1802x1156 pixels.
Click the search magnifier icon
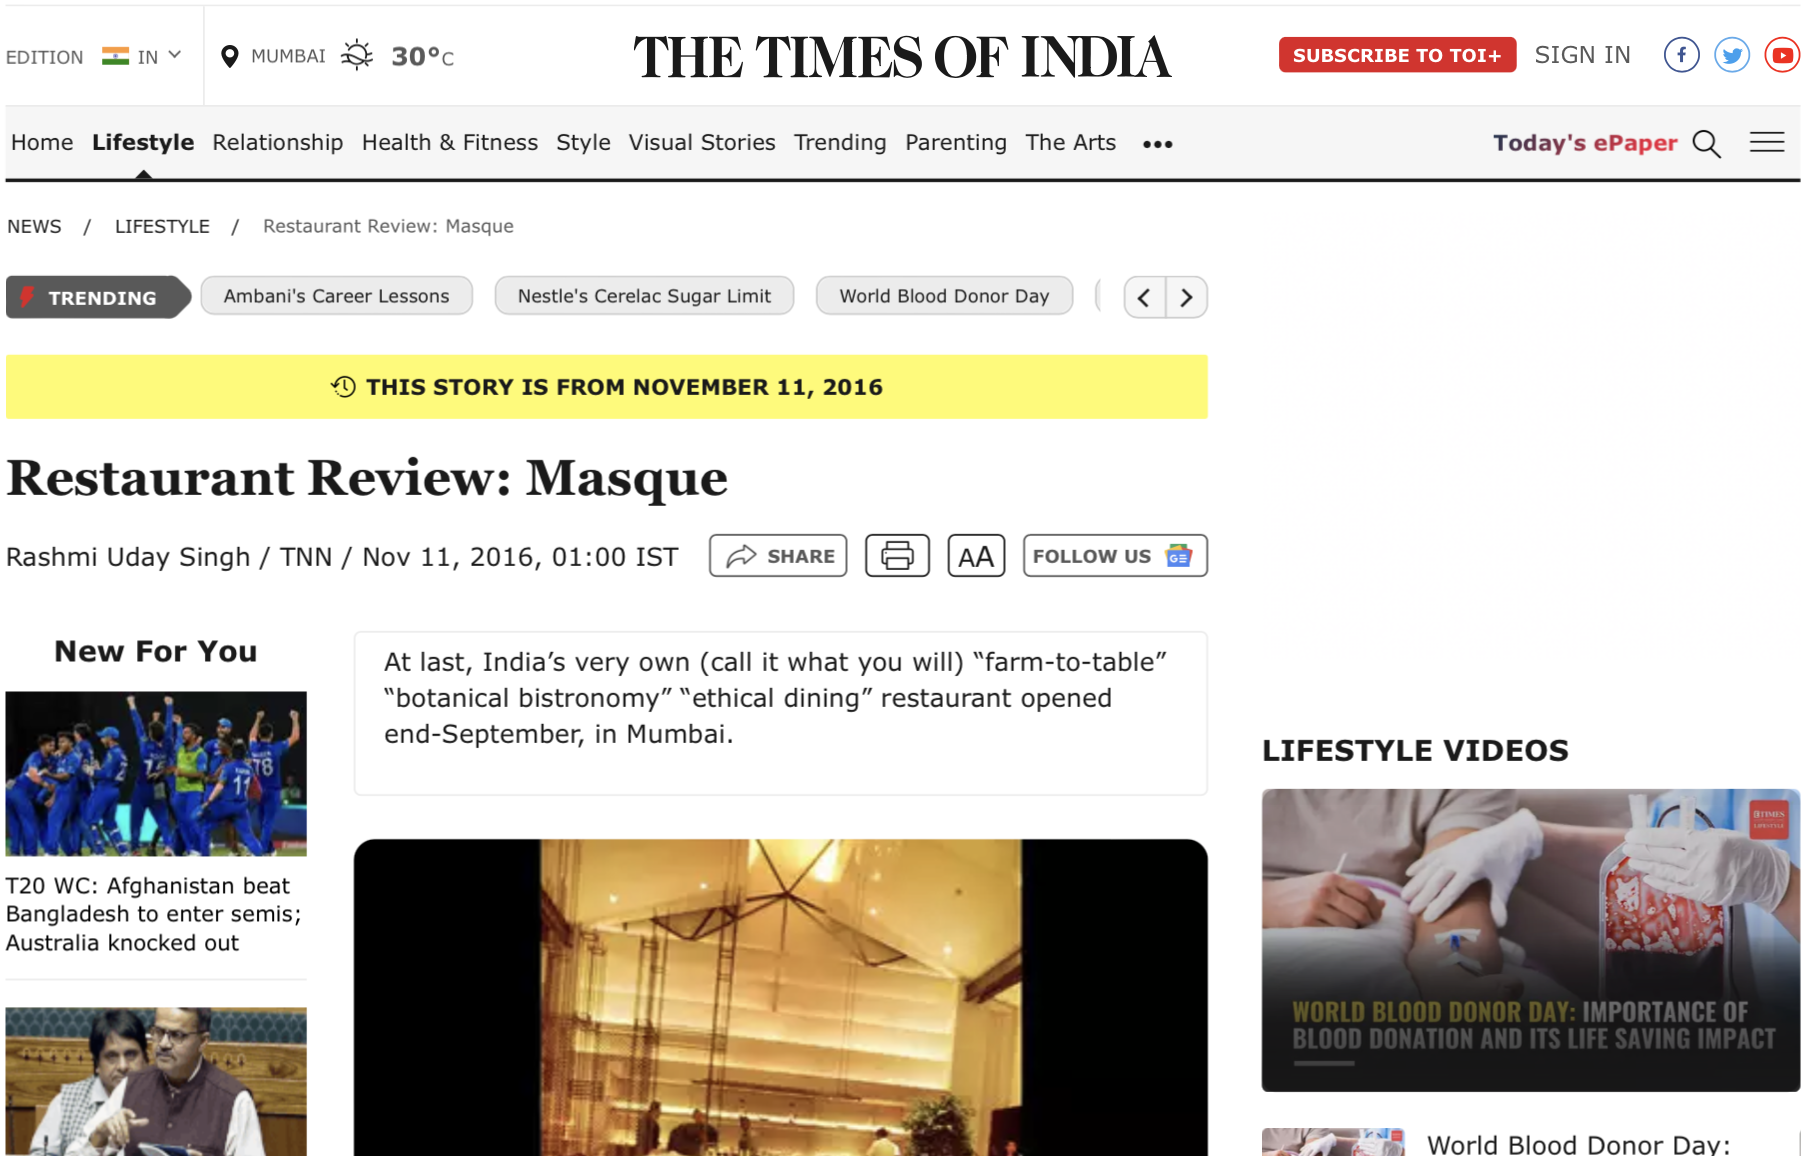click(1706, 144)
